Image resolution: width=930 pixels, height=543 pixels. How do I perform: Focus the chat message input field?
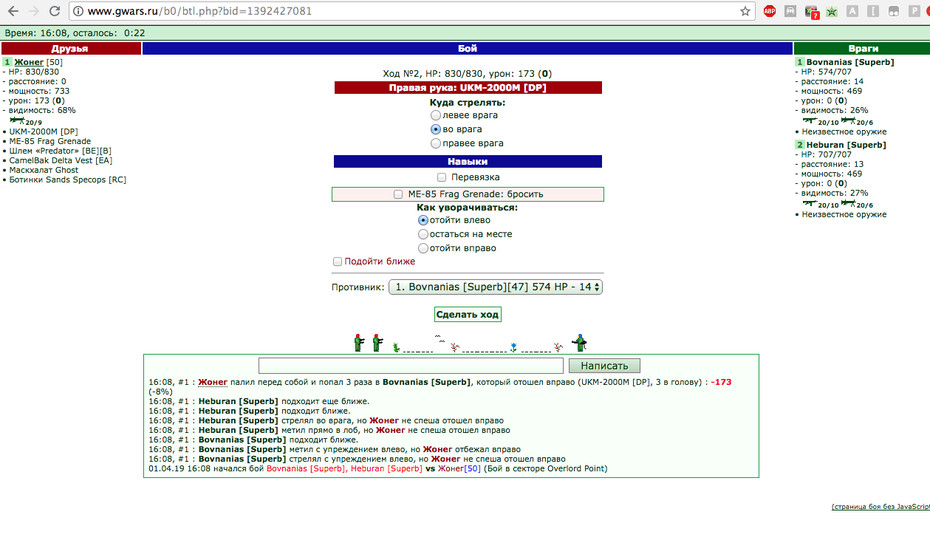411,366
